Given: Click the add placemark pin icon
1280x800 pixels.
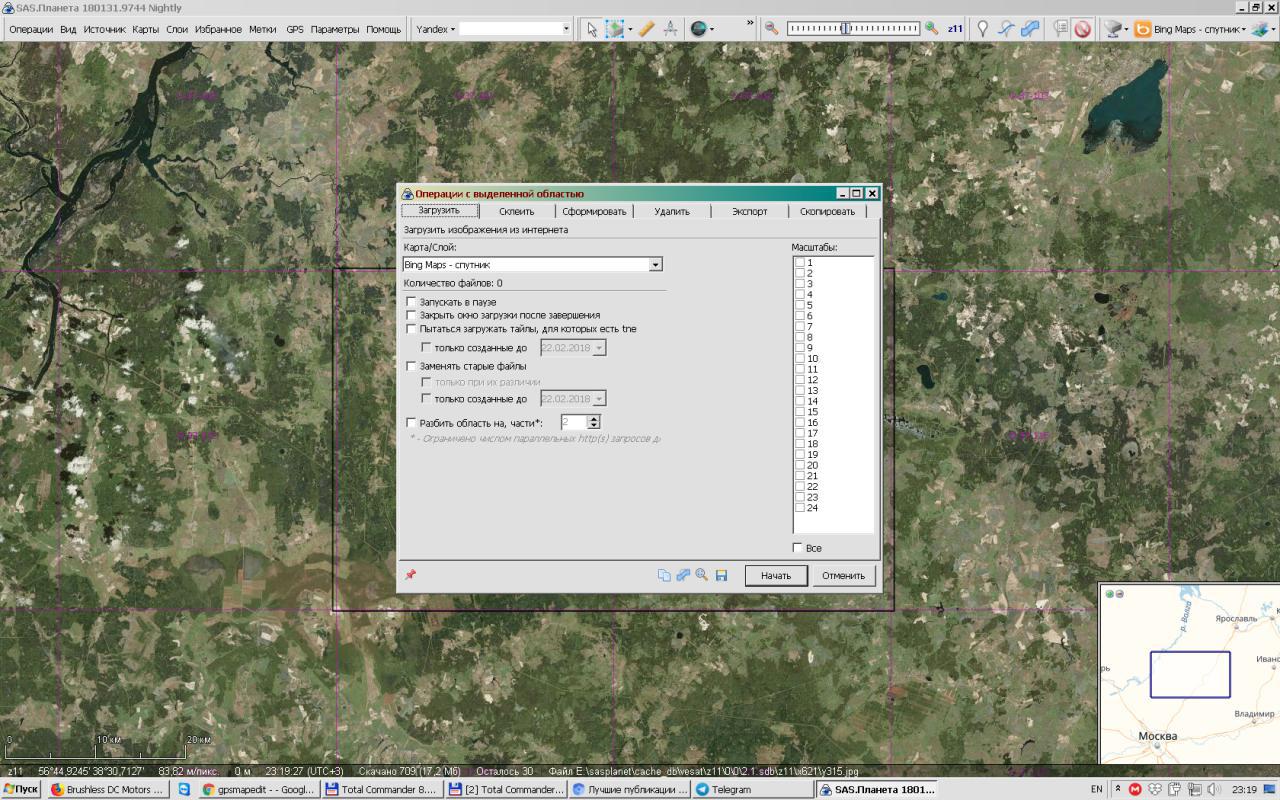Looking at the screenshot, I should pyautogui.click(x=982, y=29).
